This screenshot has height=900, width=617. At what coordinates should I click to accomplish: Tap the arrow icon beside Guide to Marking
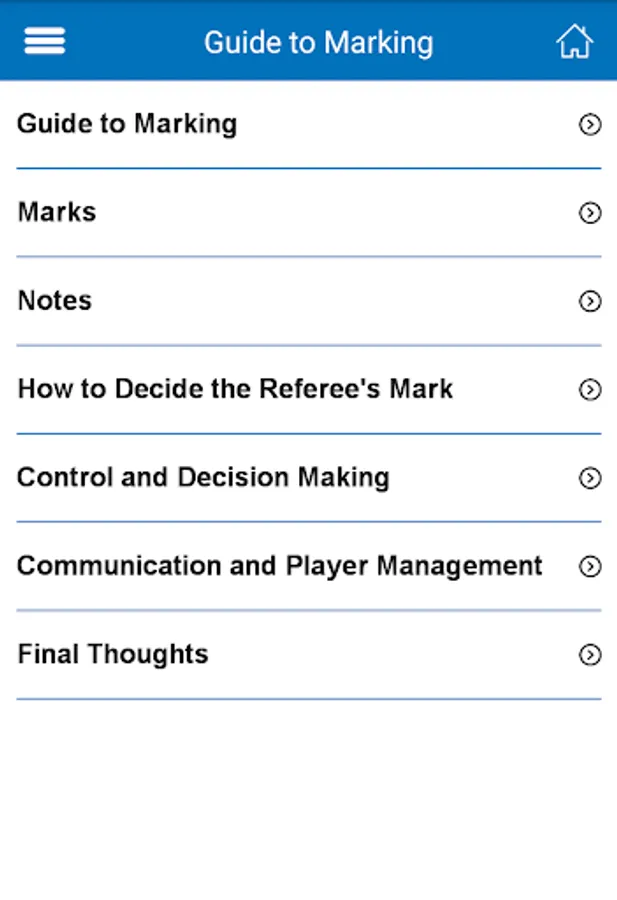pos(590,125)
